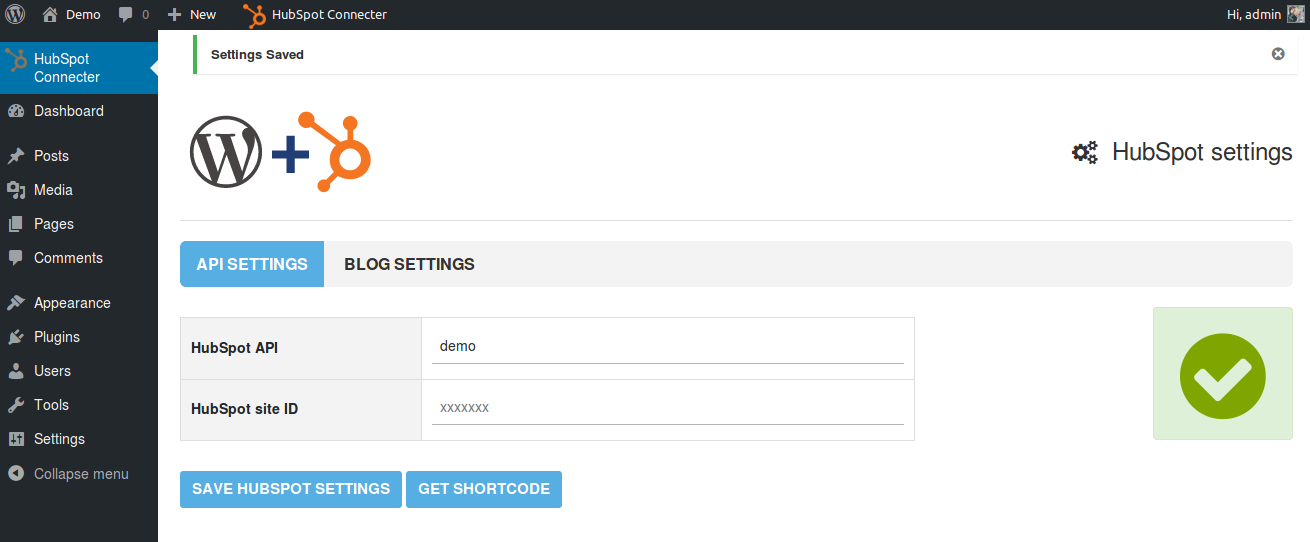Click the HubSpot API input field
The height and width of the screenshot is (542, 1310).
click(668, 346)
